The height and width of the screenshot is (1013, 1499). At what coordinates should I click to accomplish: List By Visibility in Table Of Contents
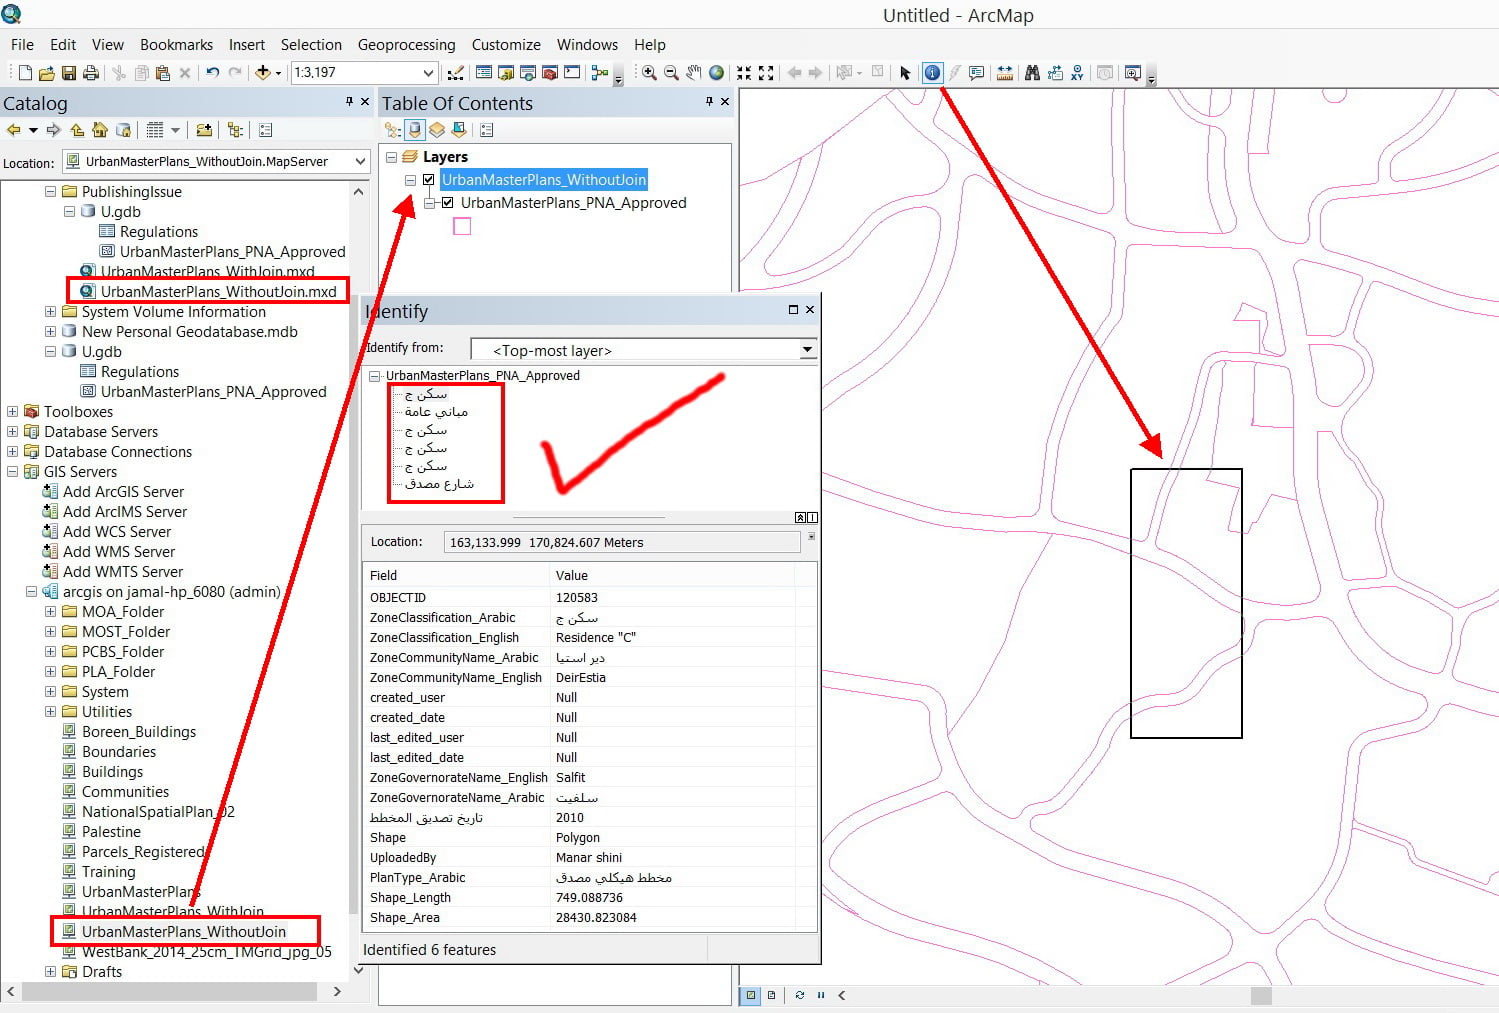coord(437,130)
